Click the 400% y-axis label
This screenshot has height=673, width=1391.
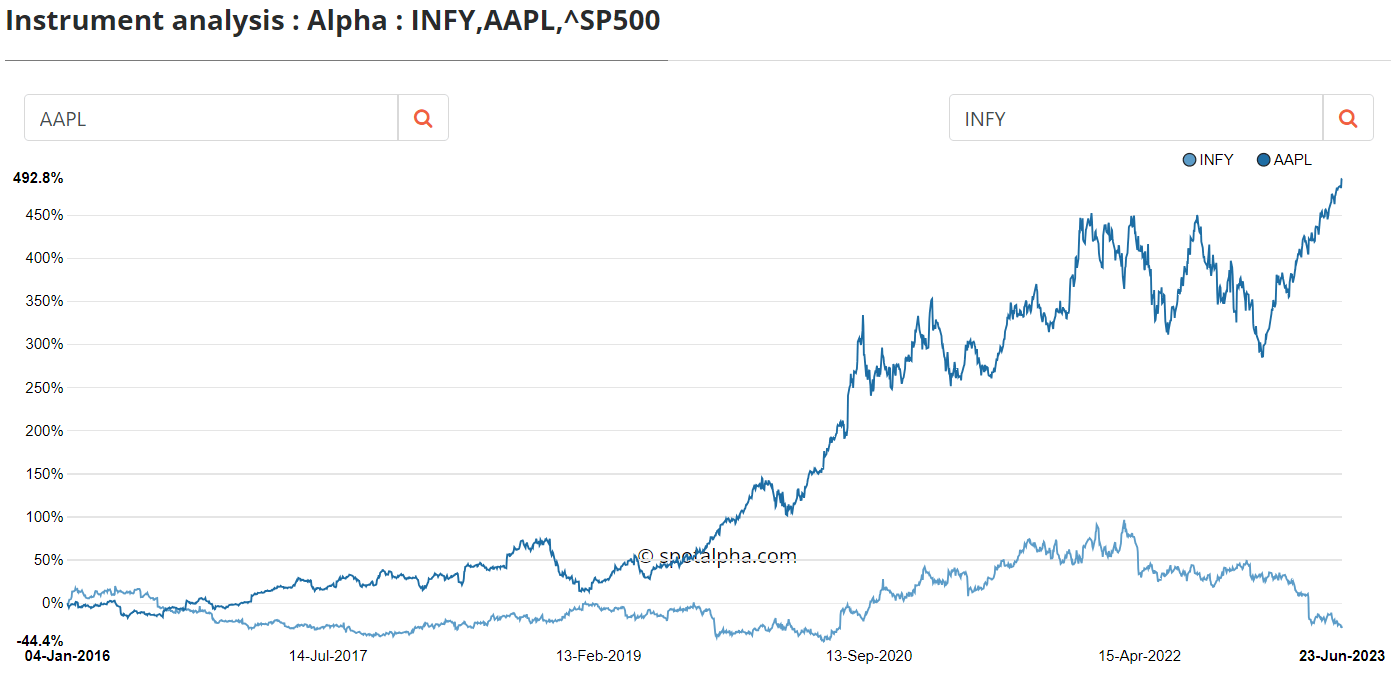(x=45, y=258)
